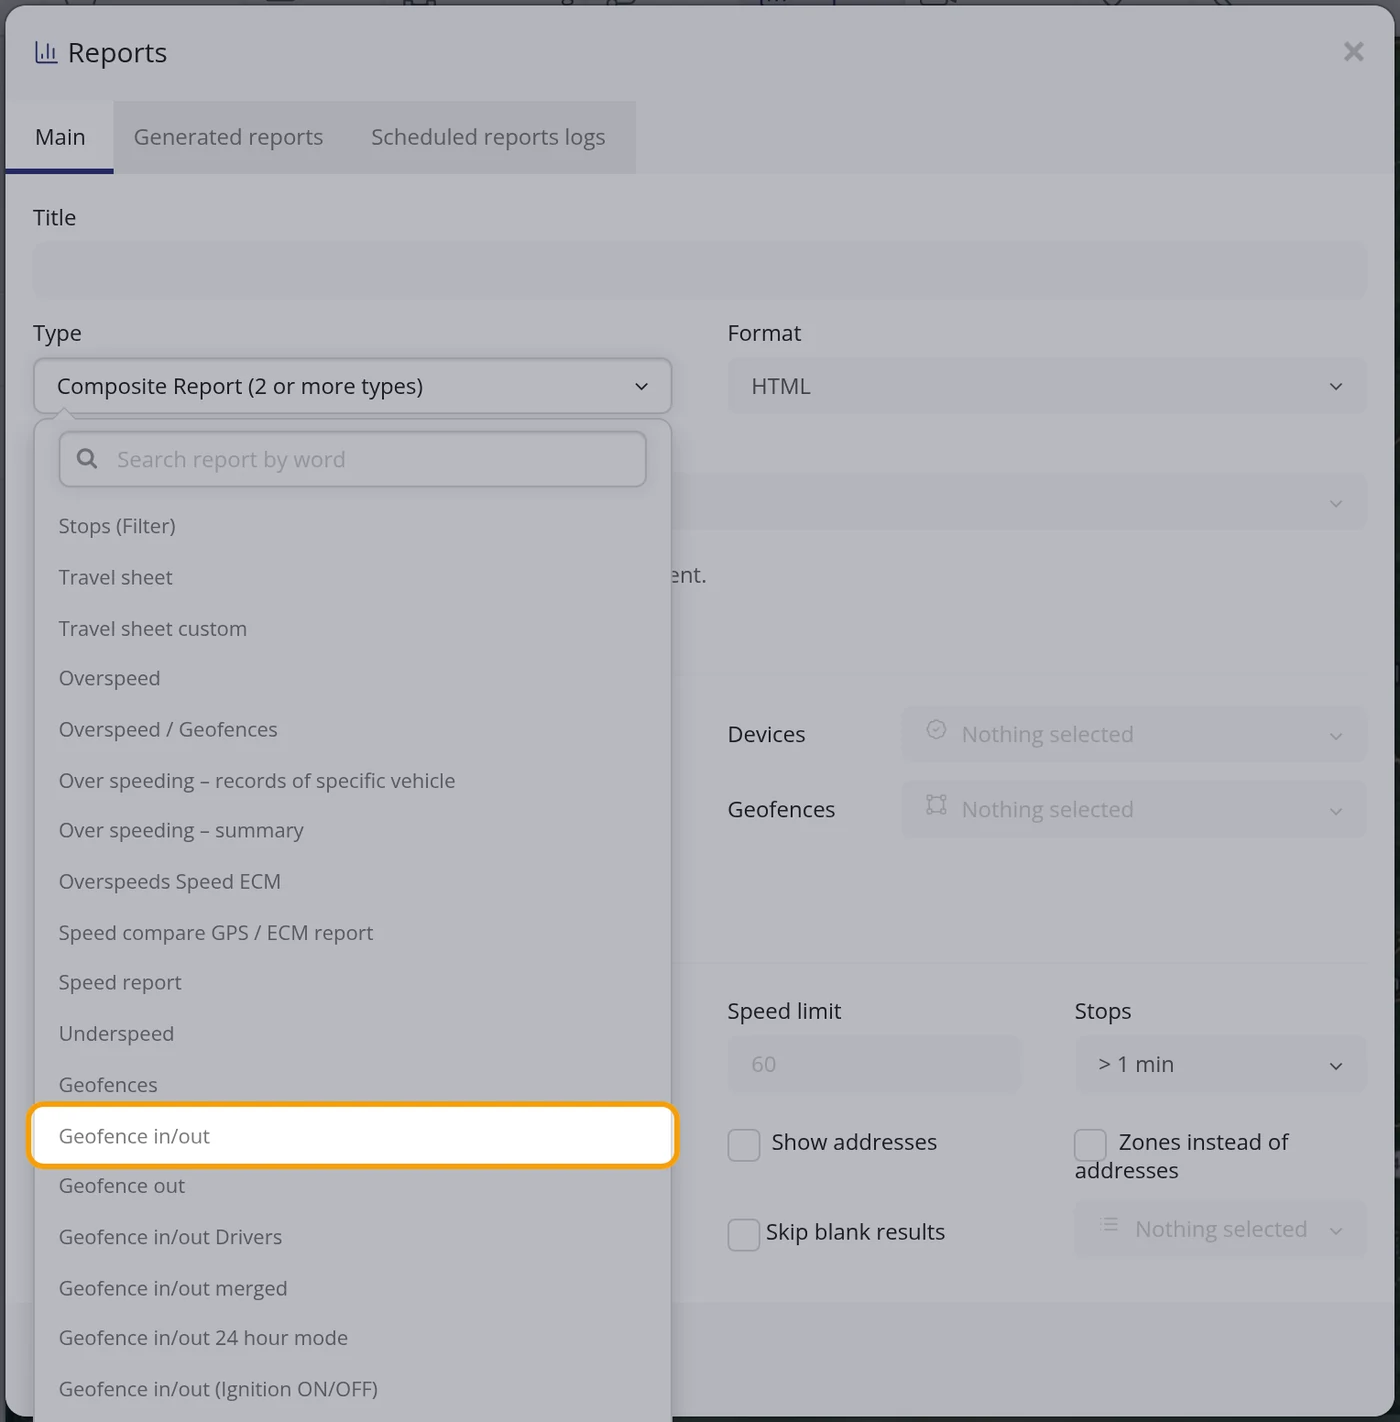The height and width of the screenshot is (1422, 1400).
Task: Click the magnifier icon in the report search box
Action: [87, 459]
